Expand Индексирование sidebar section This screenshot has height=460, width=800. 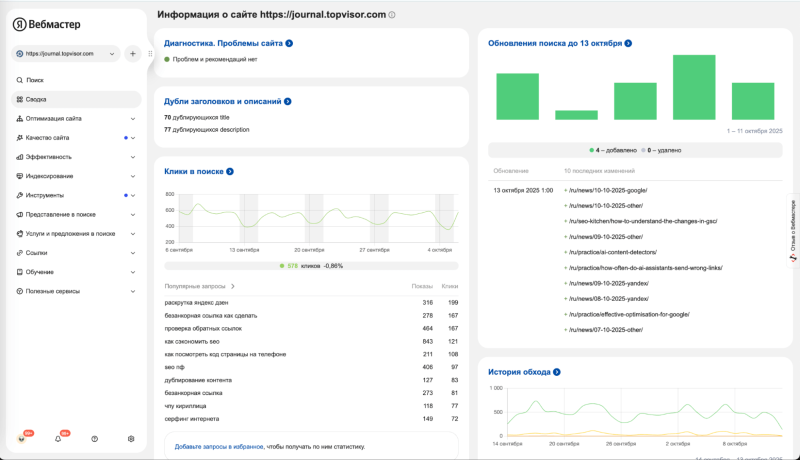(x=132, y=176)
